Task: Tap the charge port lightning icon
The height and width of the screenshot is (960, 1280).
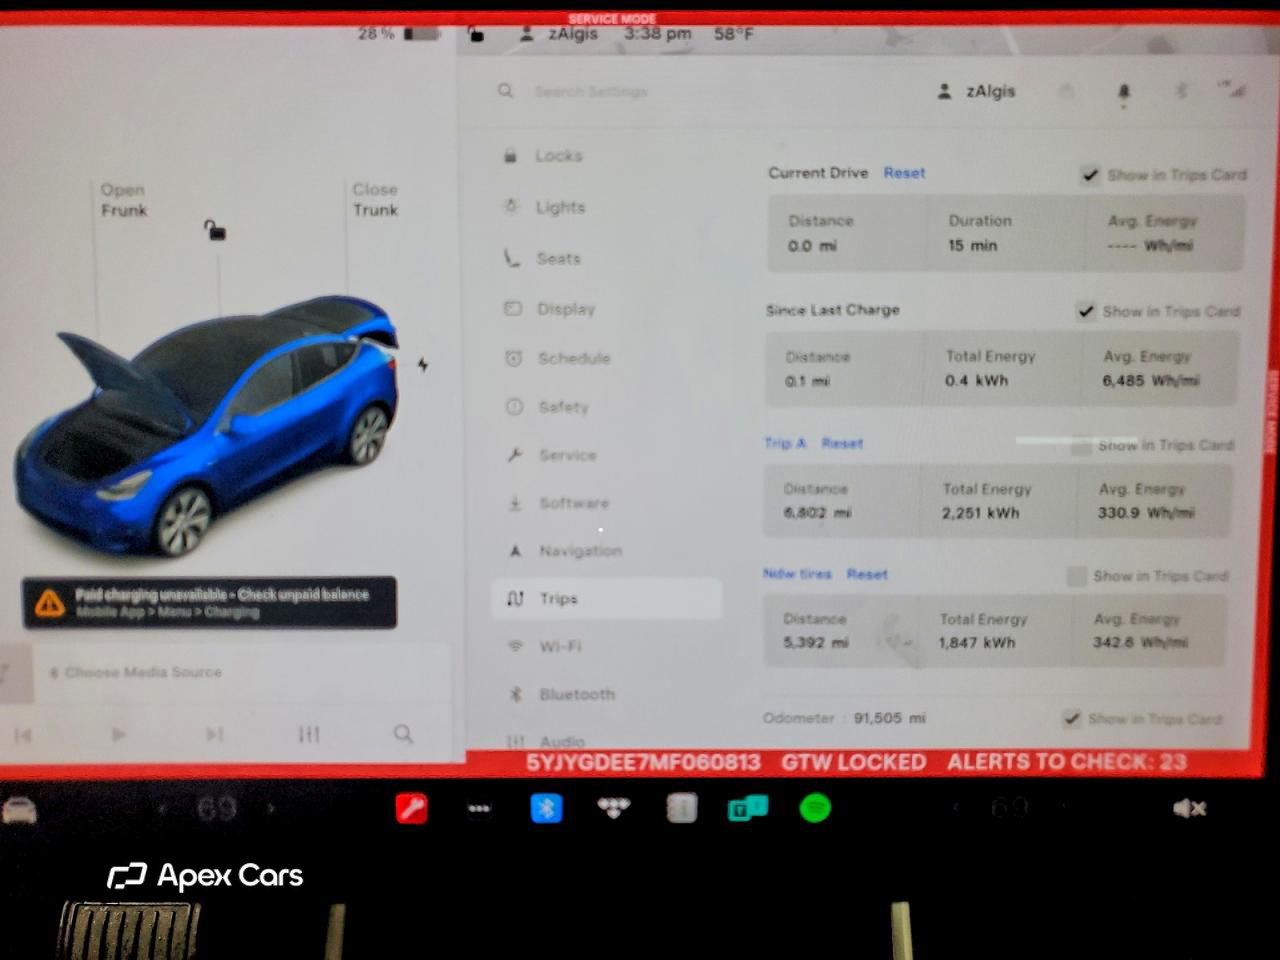Action: [x=423, y=365]
